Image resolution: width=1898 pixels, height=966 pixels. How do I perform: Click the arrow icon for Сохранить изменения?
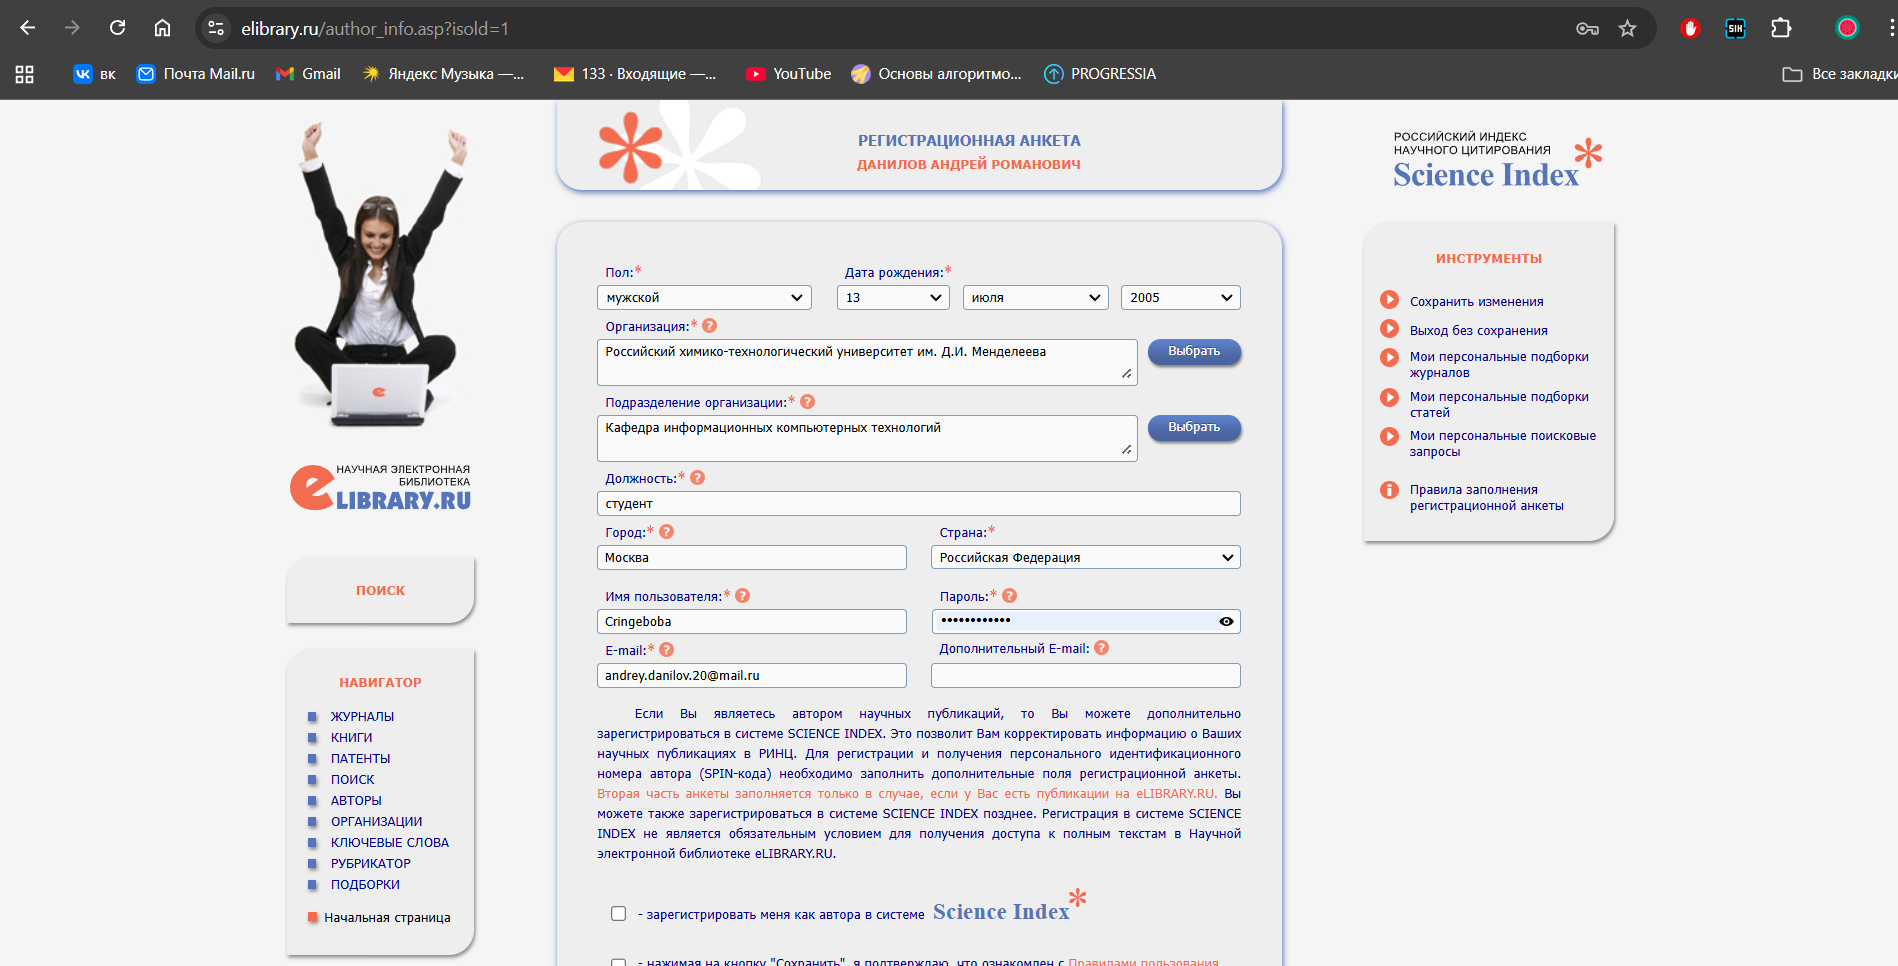point(1389,300)
